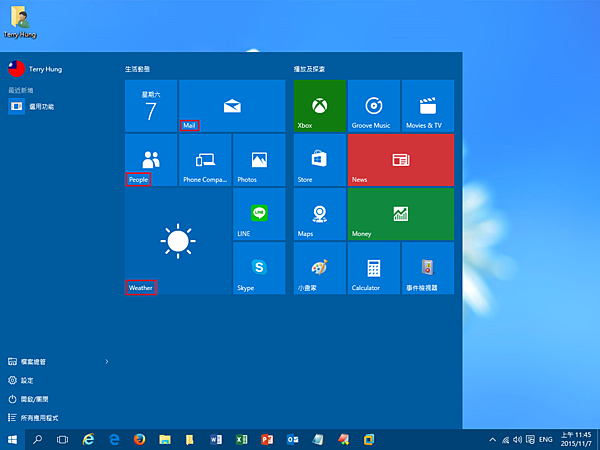Open the Calculator tile
Image resolution: width=600 pixels, height=450 pixels.
click(373, 267)
